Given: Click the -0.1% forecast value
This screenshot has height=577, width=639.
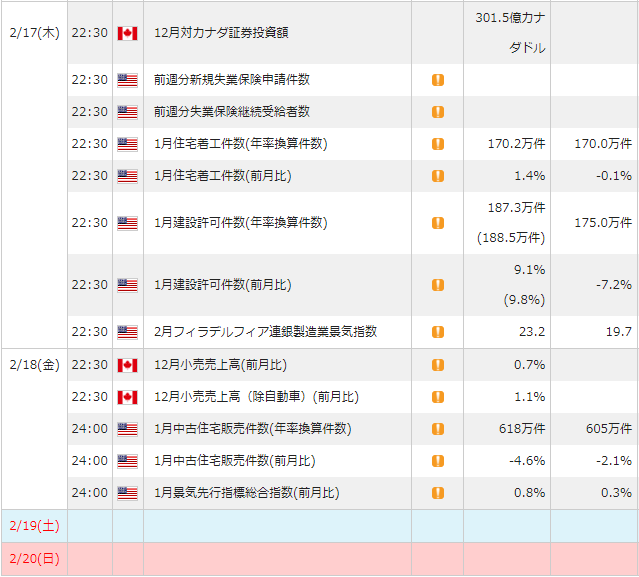Looking at the screenshot, I should coord(614,176).
